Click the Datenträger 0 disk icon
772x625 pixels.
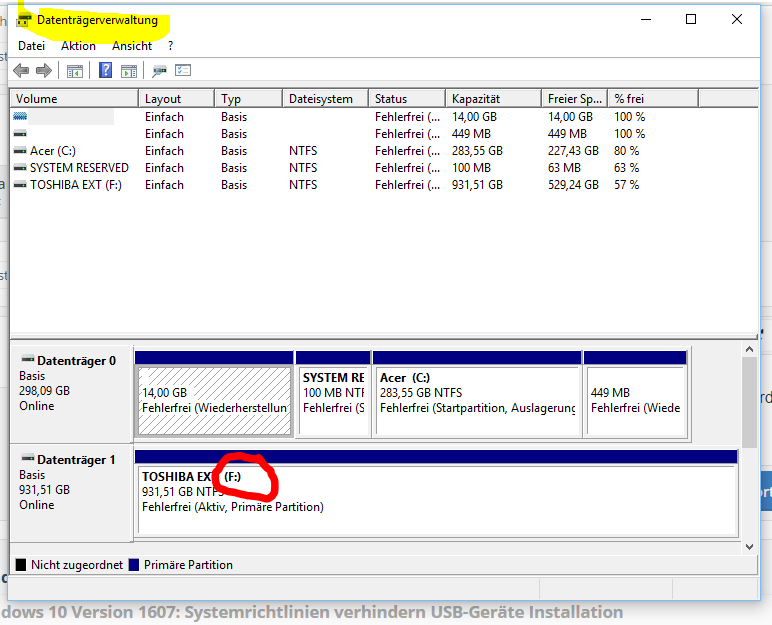click(x=28, y=359)
